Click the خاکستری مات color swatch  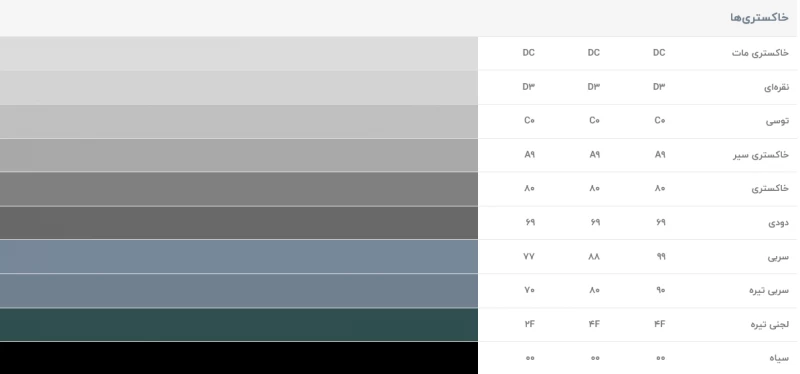[239, 54]
